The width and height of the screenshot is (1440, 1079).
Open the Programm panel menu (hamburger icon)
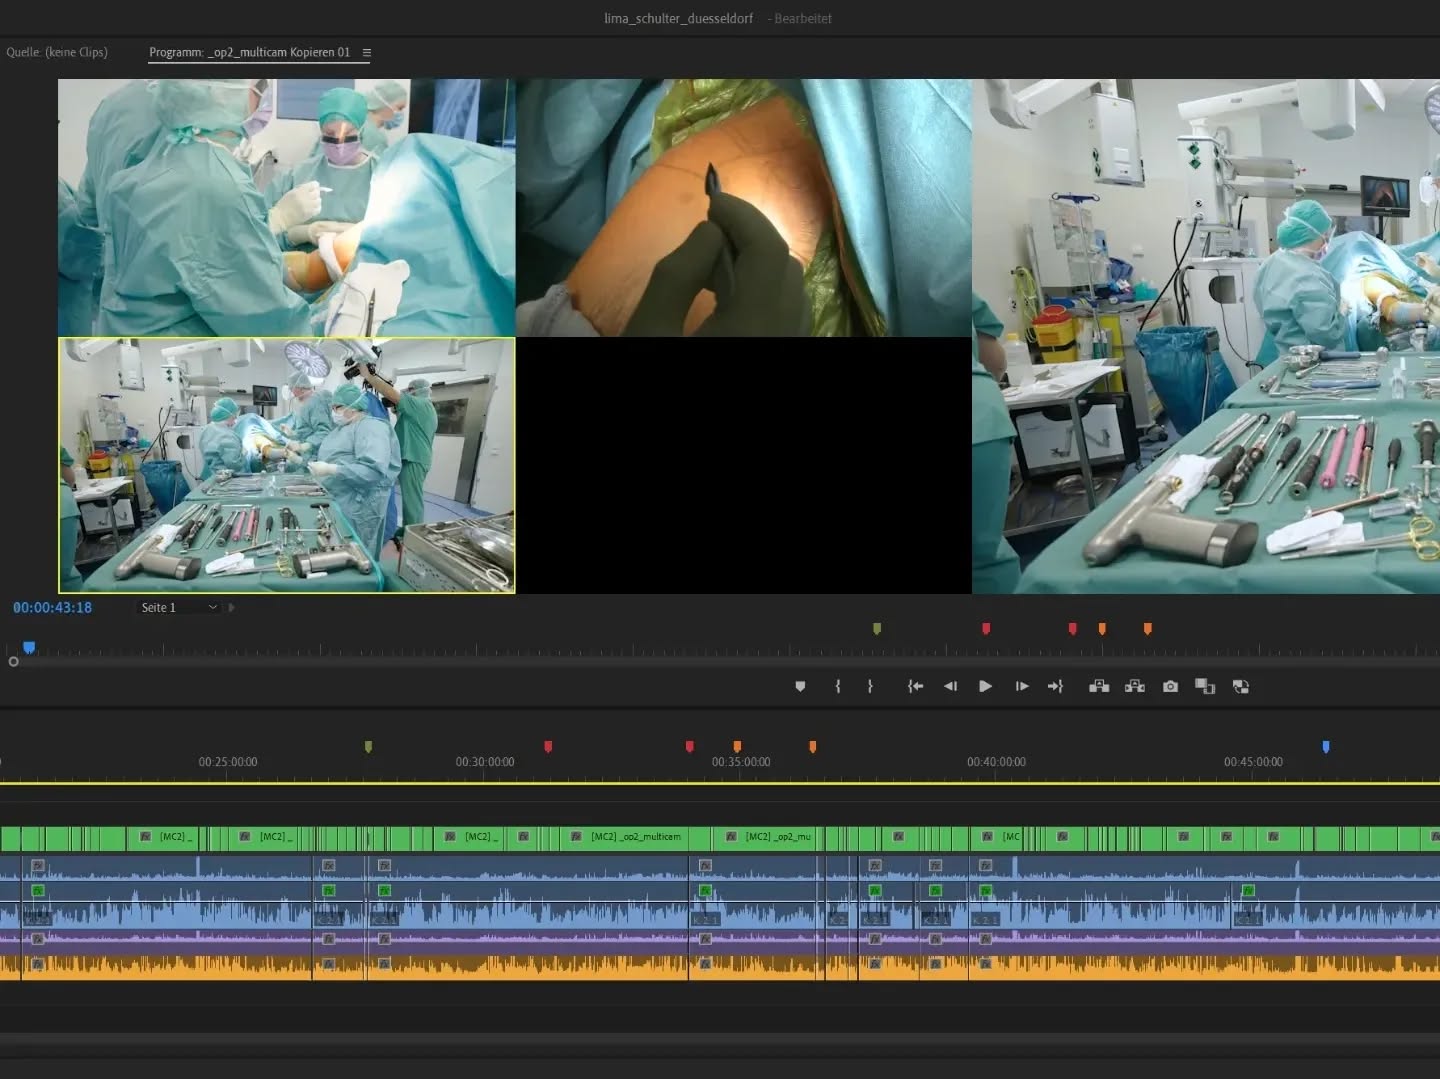(367, 52)
